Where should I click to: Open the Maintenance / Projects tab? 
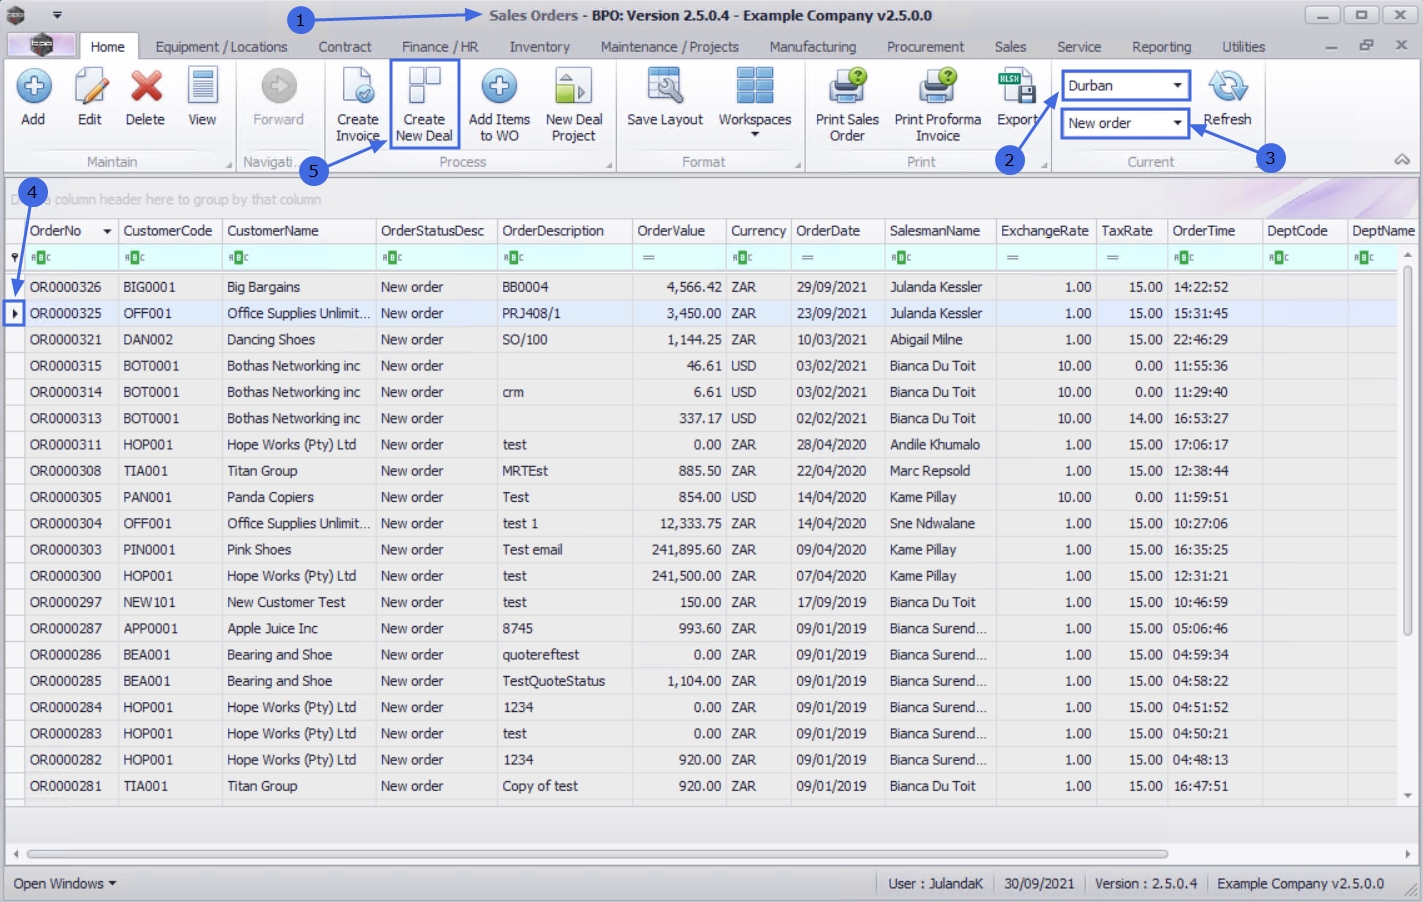point(669,47)
